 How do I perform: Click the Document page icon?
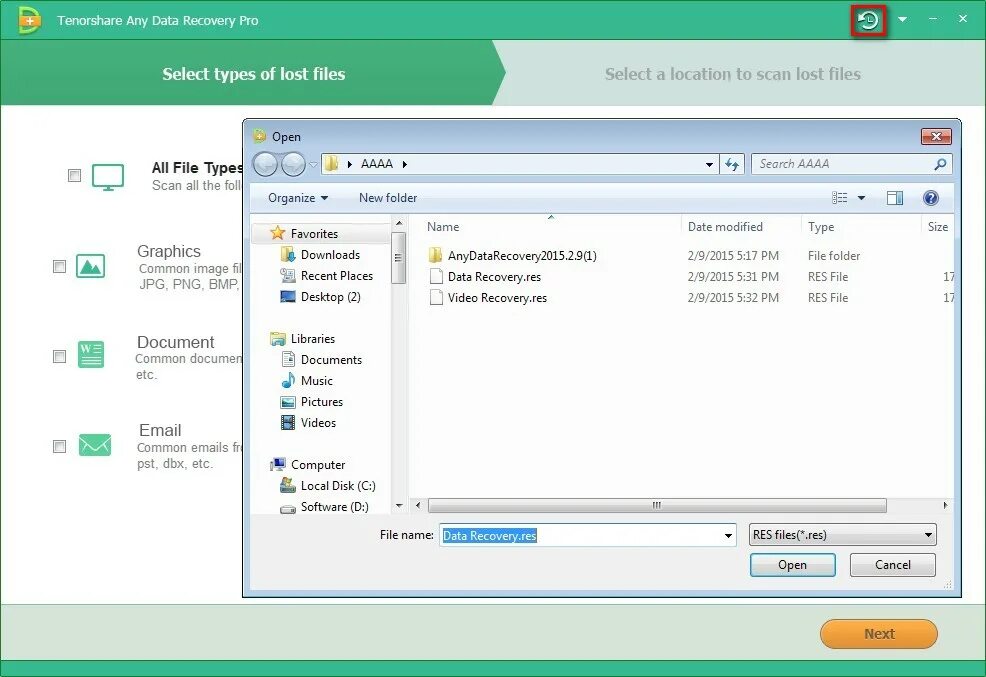click(91, 355)
